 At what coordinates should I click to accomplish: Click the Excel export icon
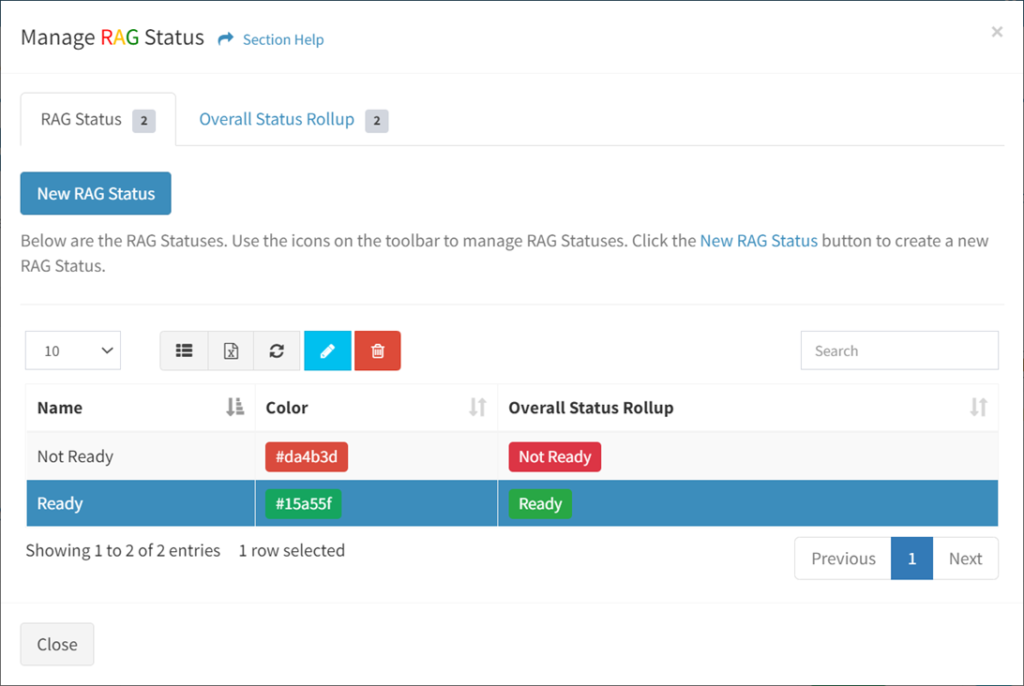tap(230, 350)
